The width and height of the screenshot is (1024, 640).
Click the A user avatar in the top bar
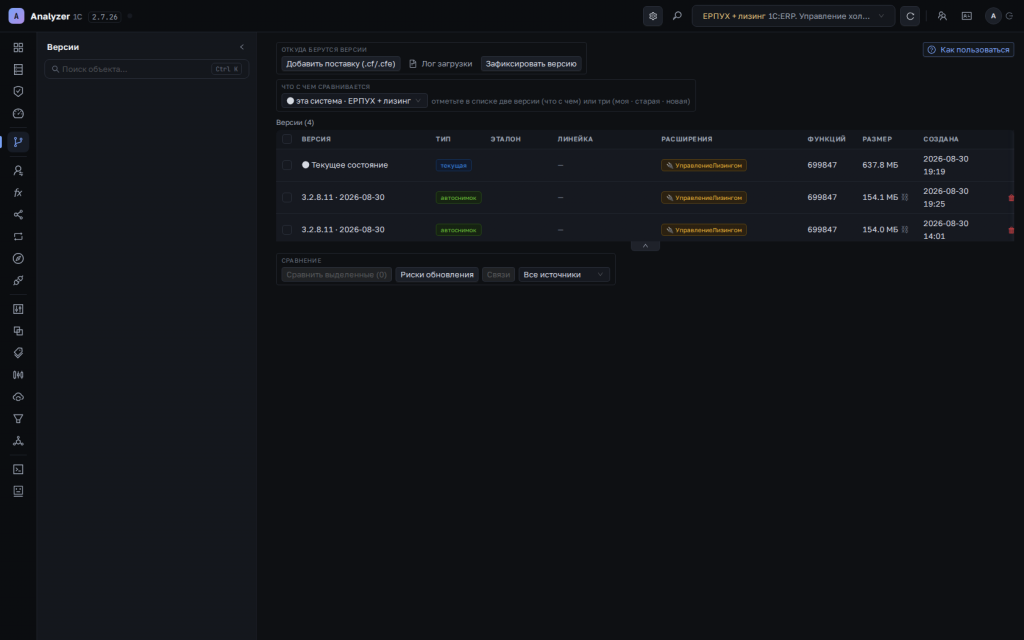coord(993,16)
